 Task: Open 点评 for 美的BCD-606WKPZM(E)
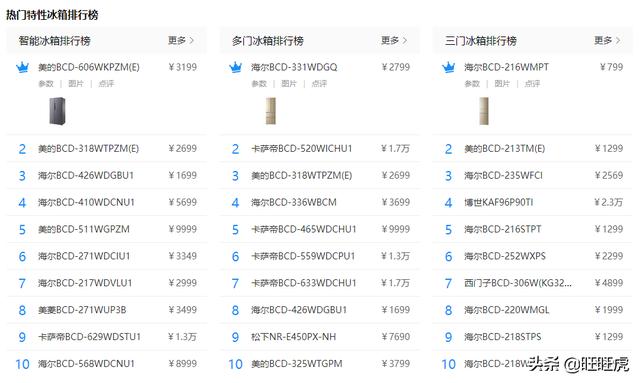coord(106,84)
